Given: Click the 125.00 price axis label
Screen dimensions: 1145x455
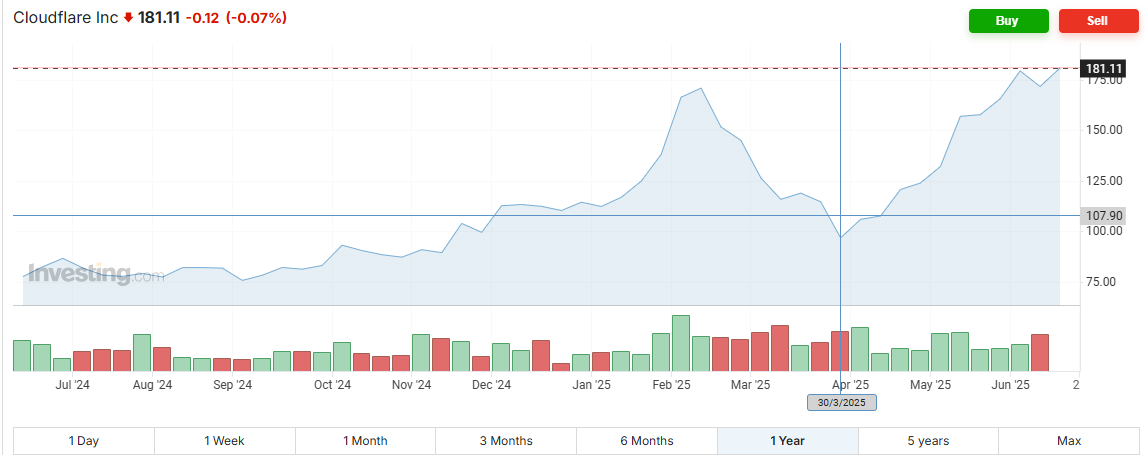Looking at the screenshot, I should 1104,180.
